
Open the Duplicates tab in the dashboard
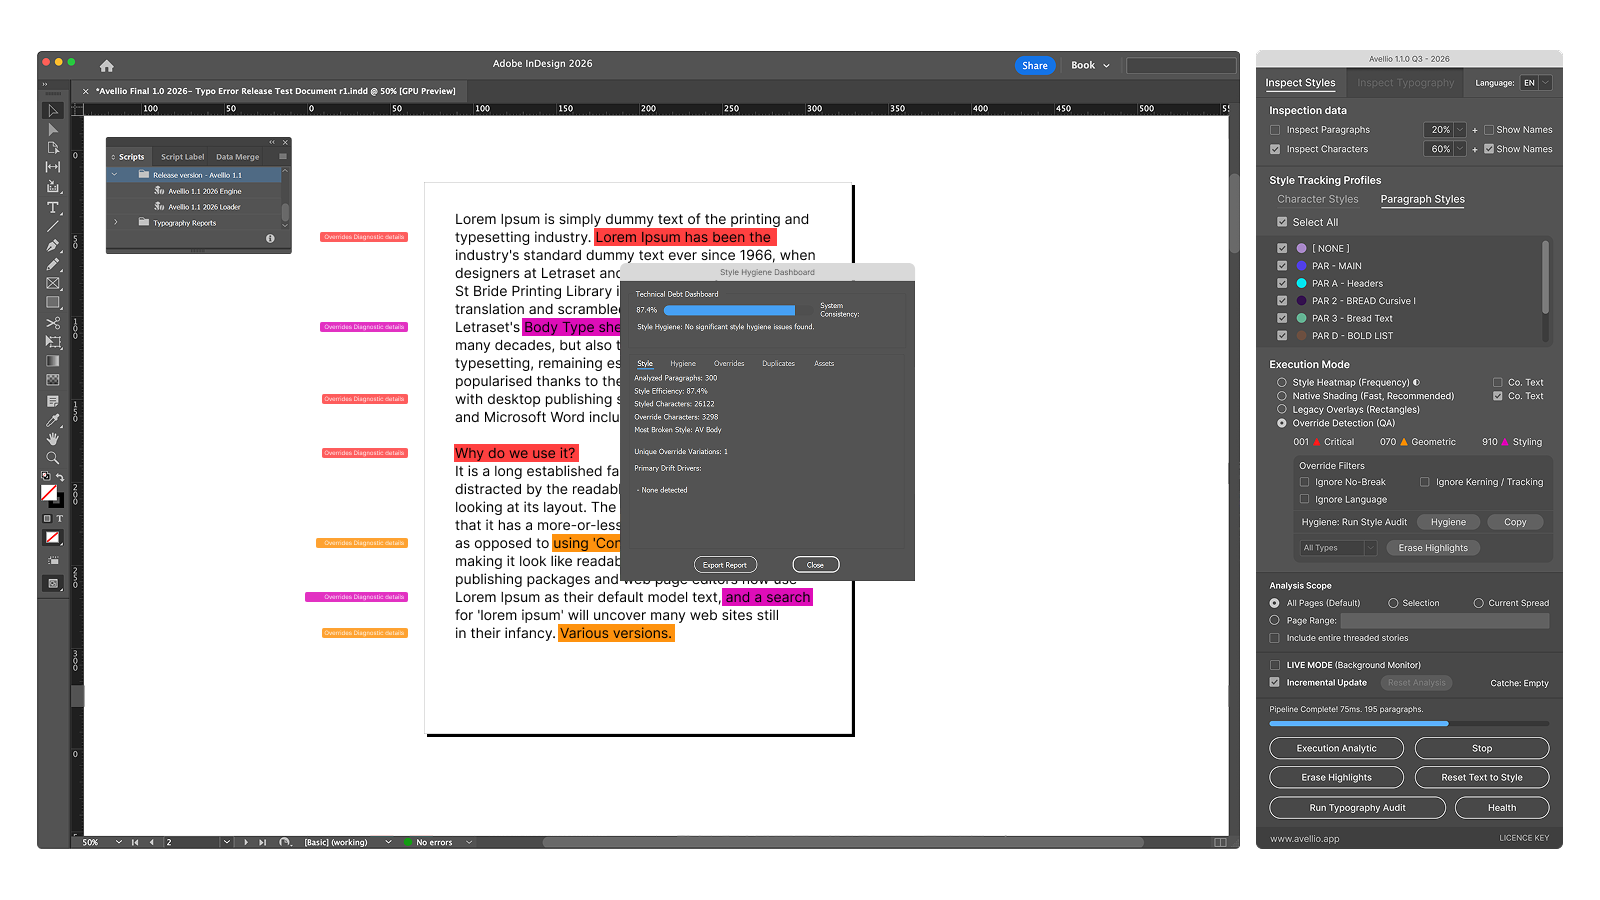778,364
